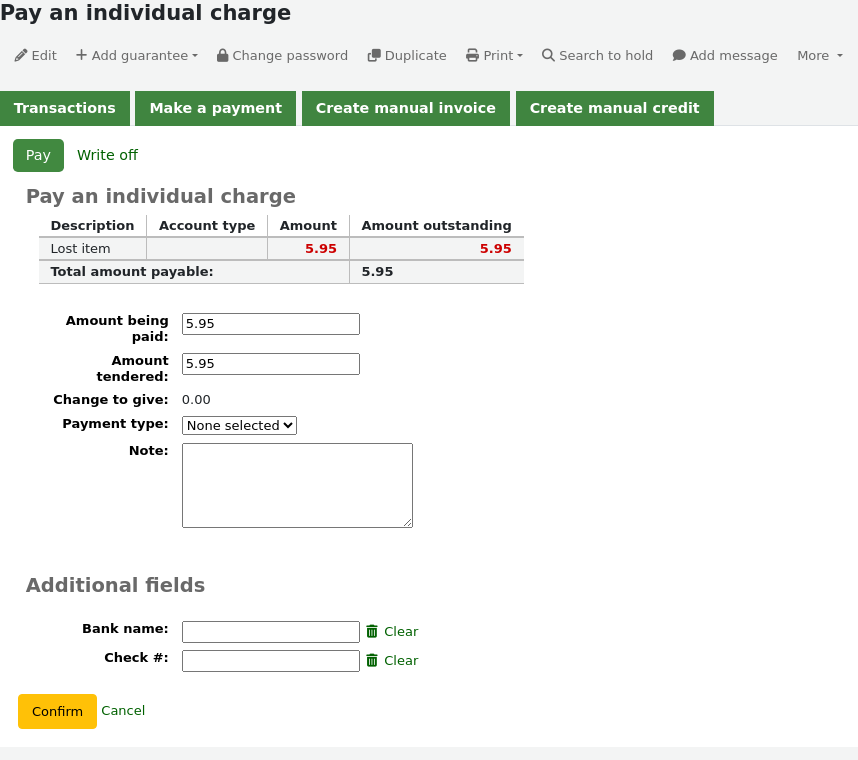Click the Change to give 0.00 value
Image resolution: width=858 pixels, height=760 pixels.
(x=196, y=399)
